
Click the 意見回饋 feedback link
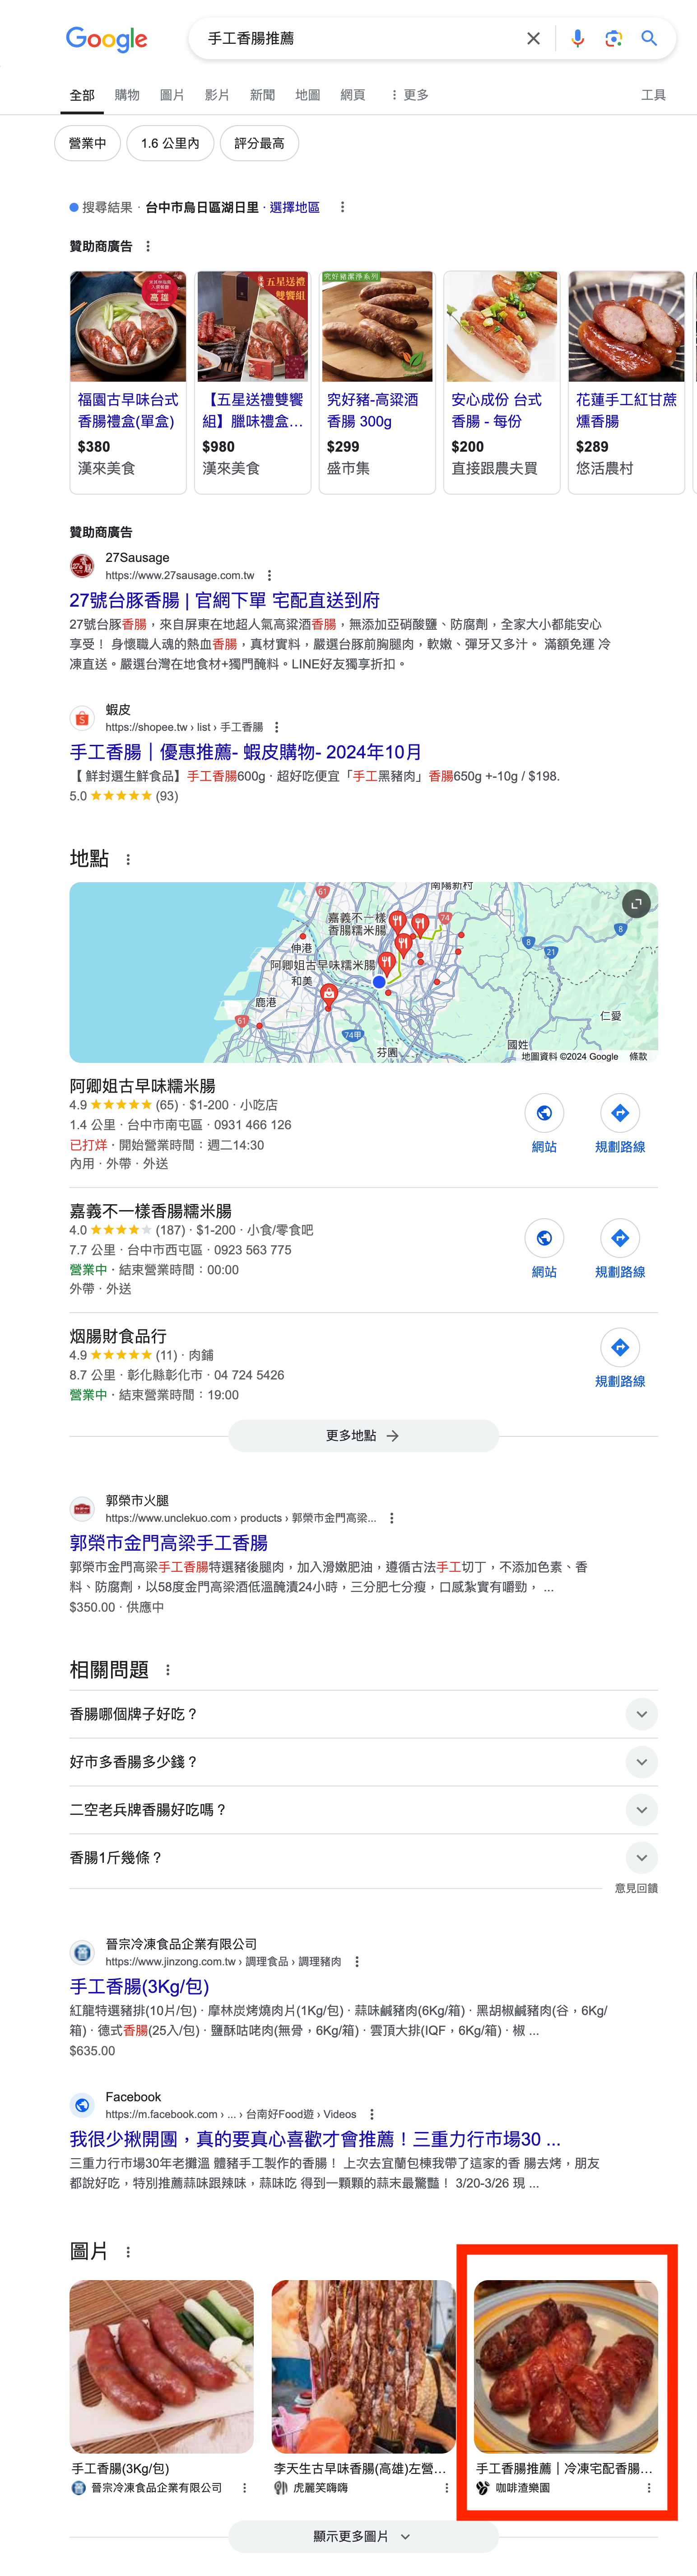click(x=636, y=1888)
